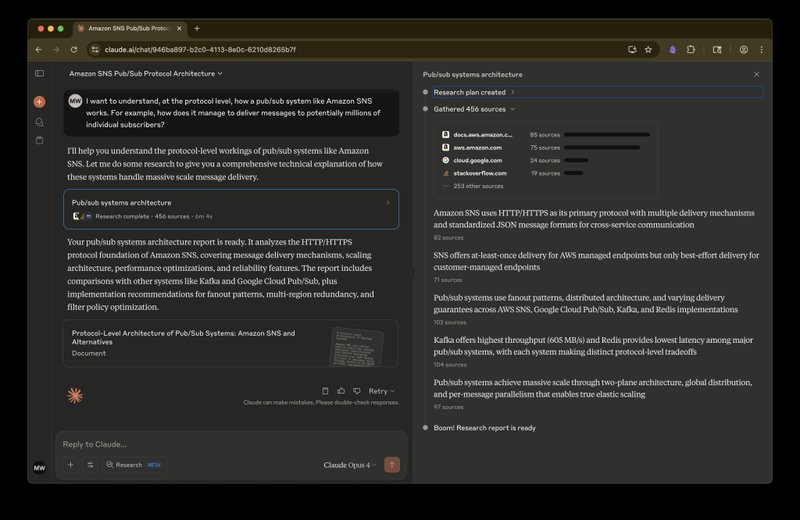Viewport: 800px width, 520px height.
Task: Copy the response with clipboard icon
Action: pos(326,391)
